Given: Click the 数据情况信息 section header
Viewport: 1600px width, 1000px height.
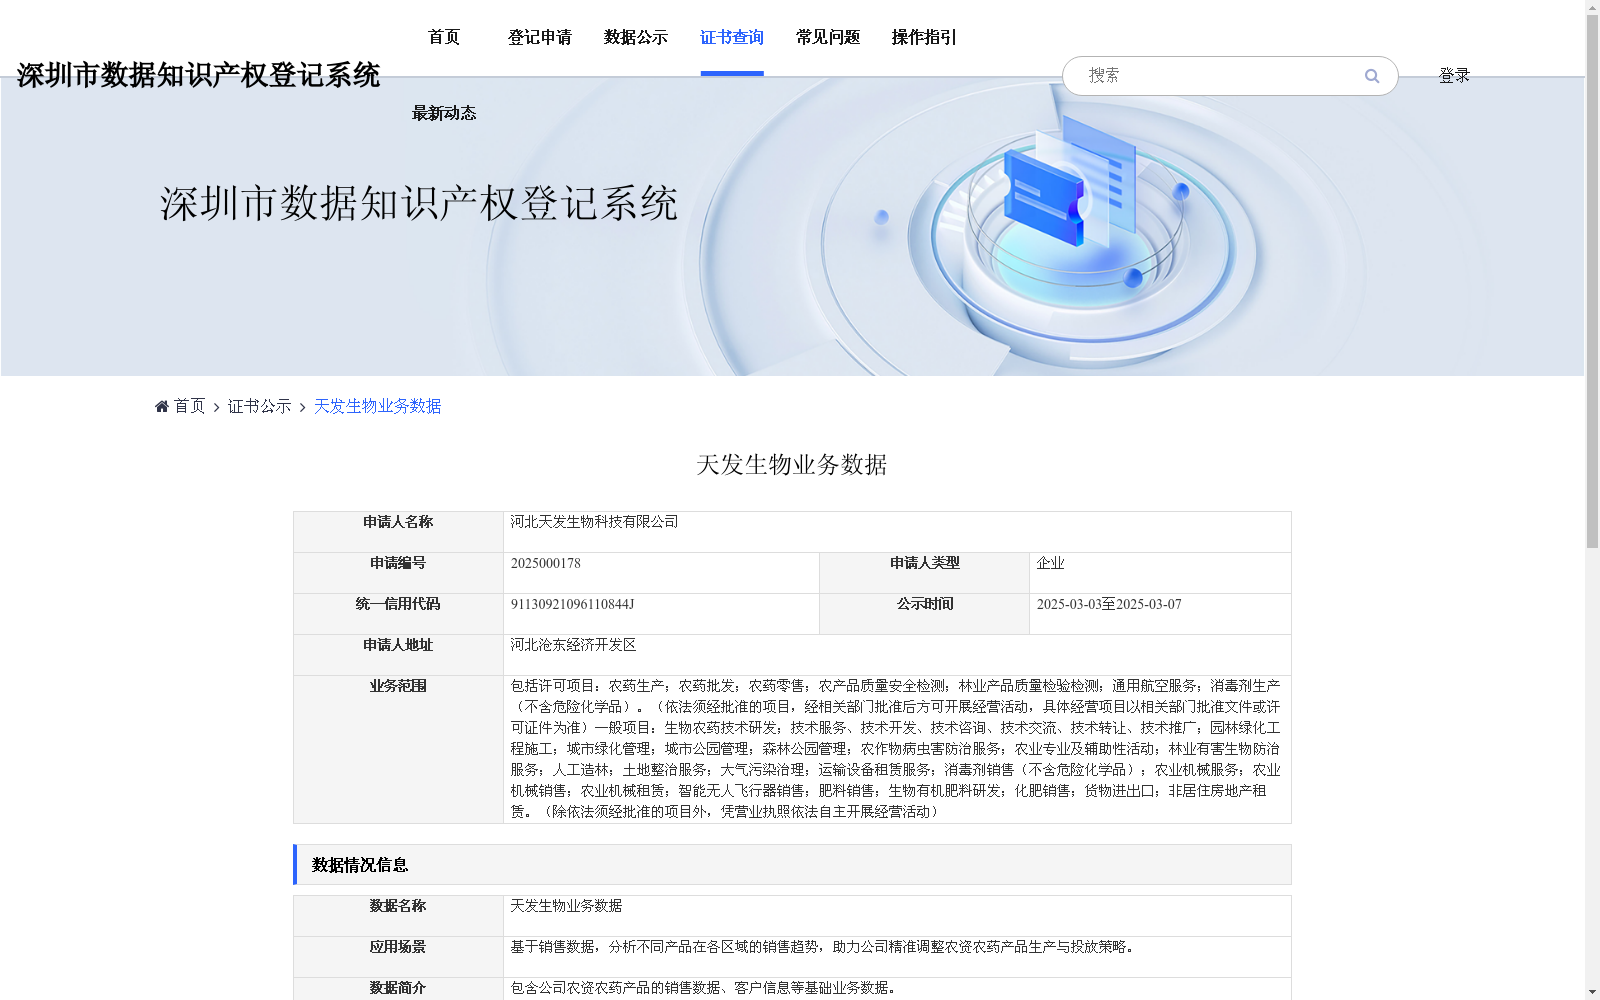Looking at the screenshot, I should pyautogui.click(x=793, y=865).
